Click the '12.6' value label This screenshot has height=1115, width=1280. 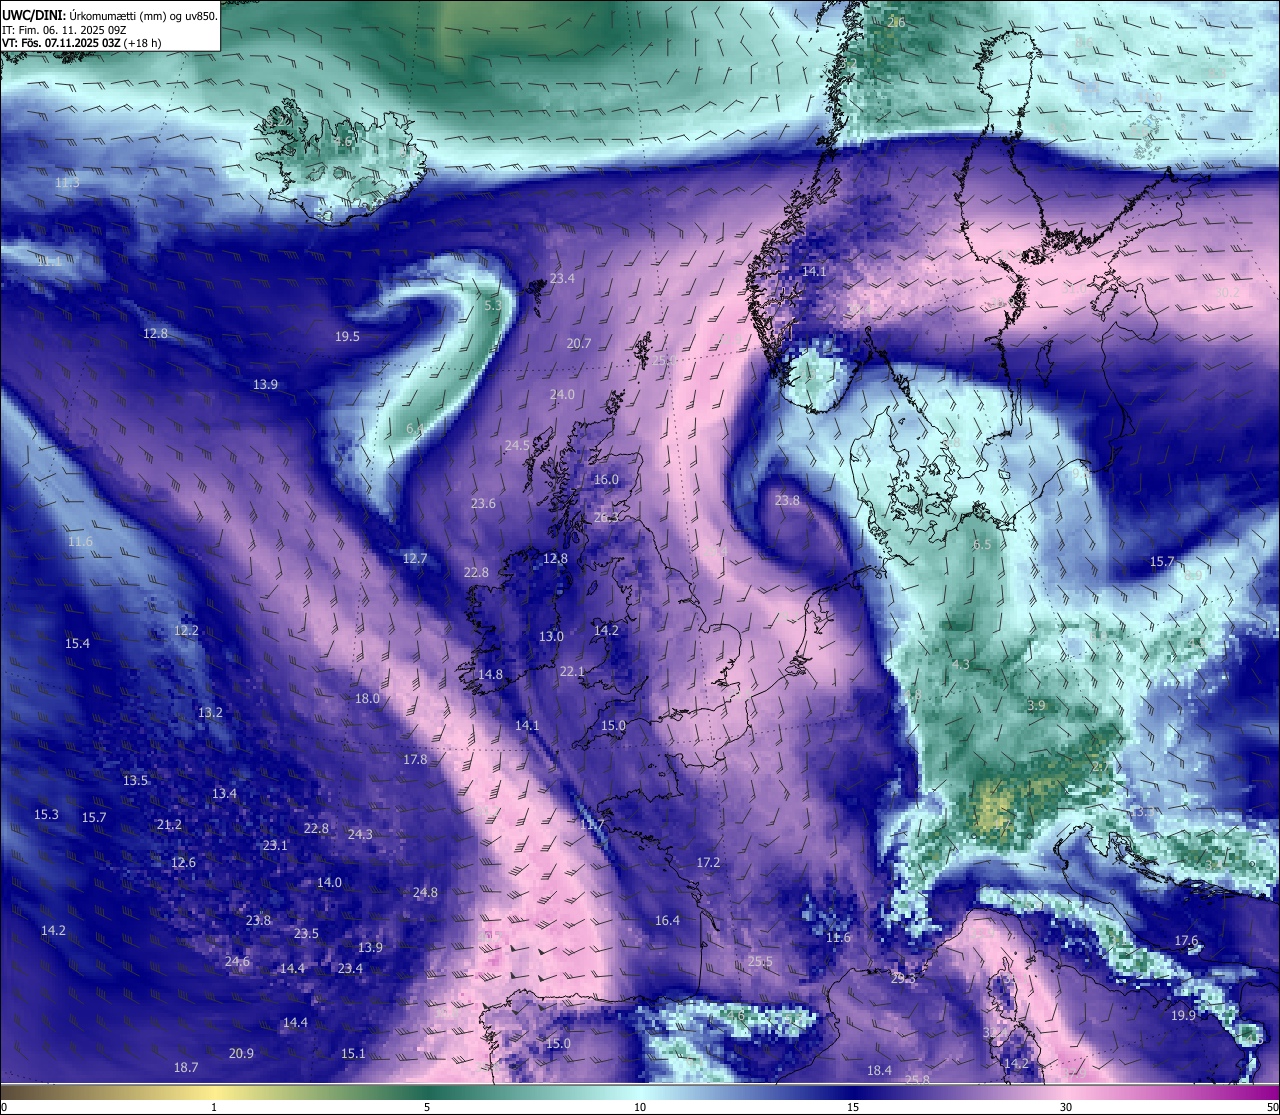pos(183,863)
